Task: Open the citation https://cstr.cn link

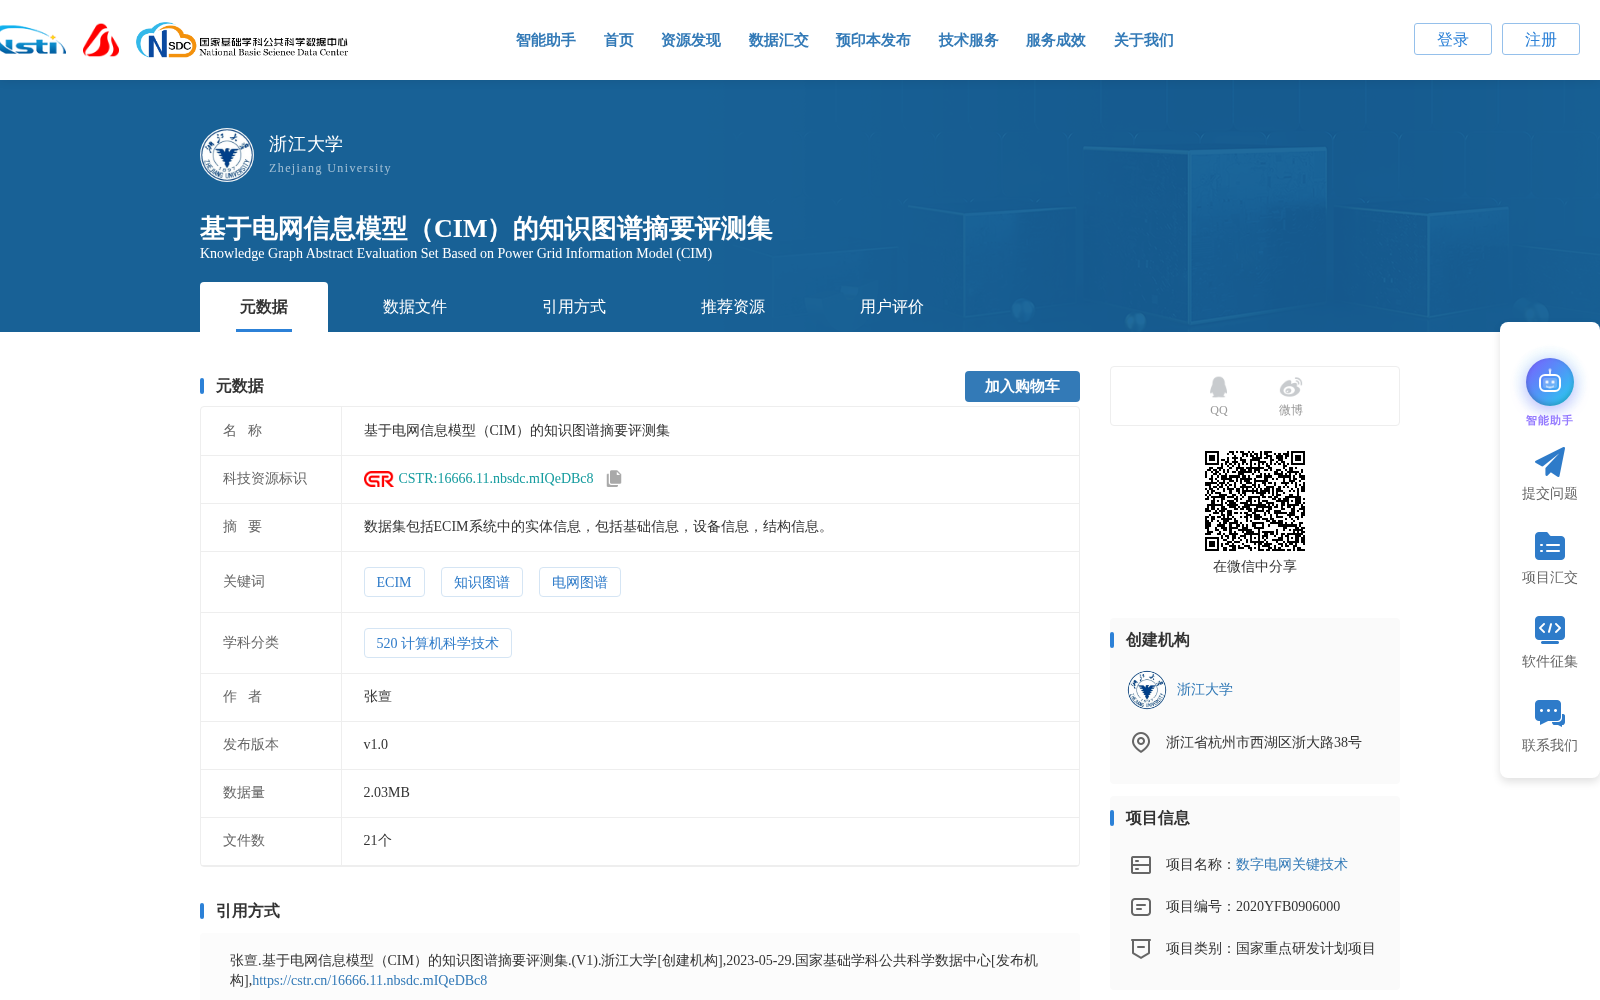Action: coord(370,981)
